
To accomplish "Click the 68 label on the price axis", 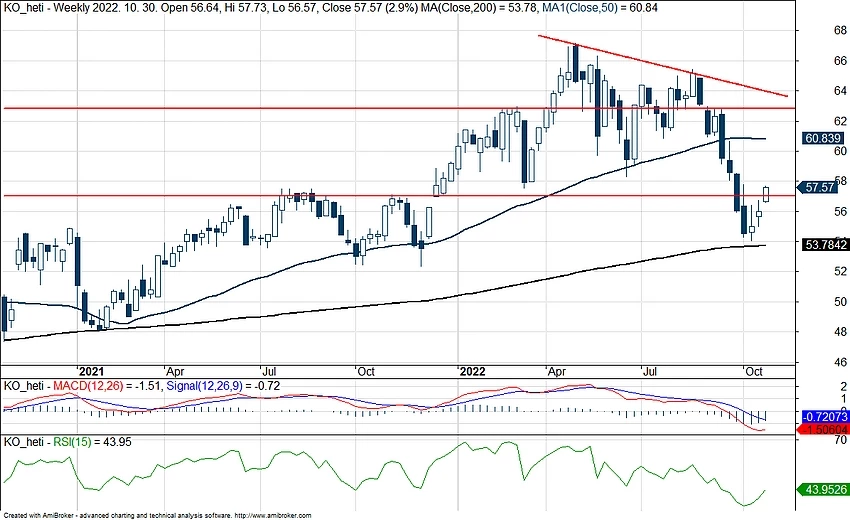I will click(813, 30).
